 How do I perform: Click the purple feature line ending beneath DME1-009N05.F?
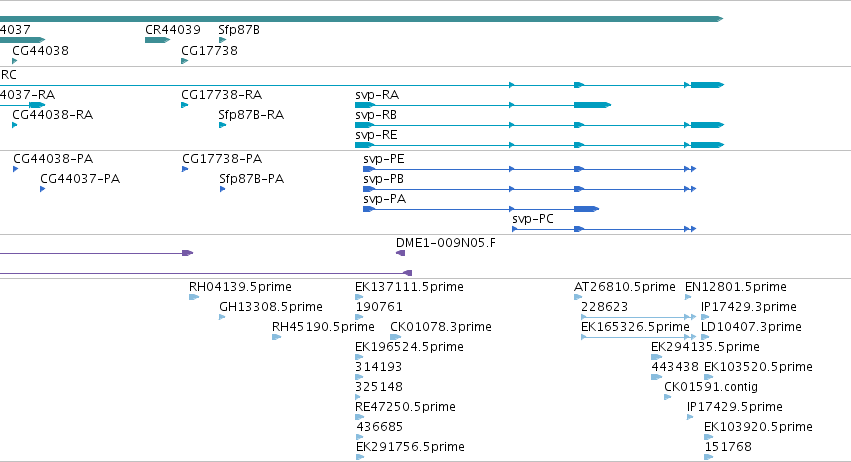(206, 273)
